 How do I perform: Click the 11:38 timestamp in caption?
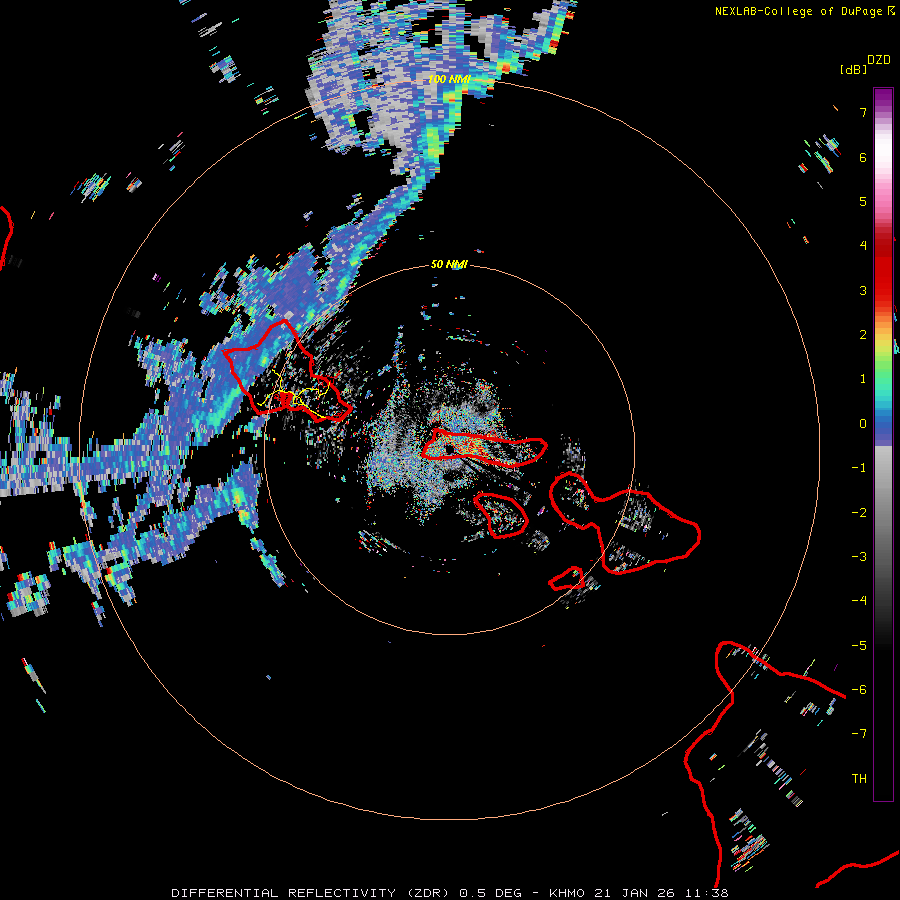coord(707,893)
